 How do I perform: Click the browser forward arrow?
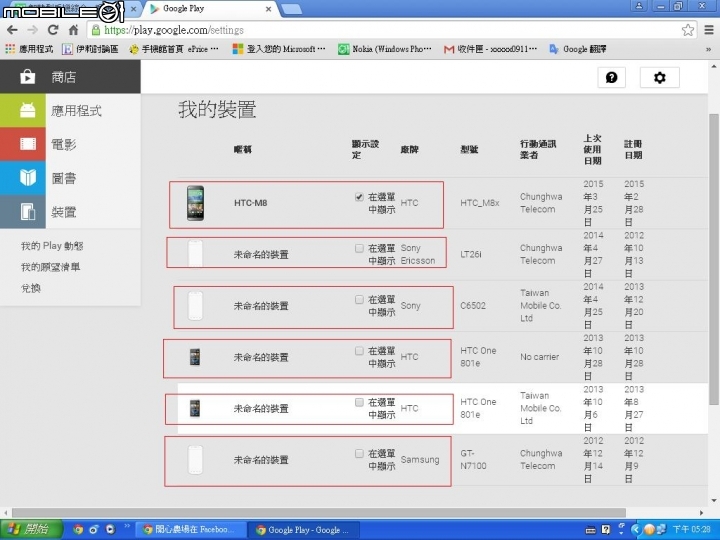33,30
